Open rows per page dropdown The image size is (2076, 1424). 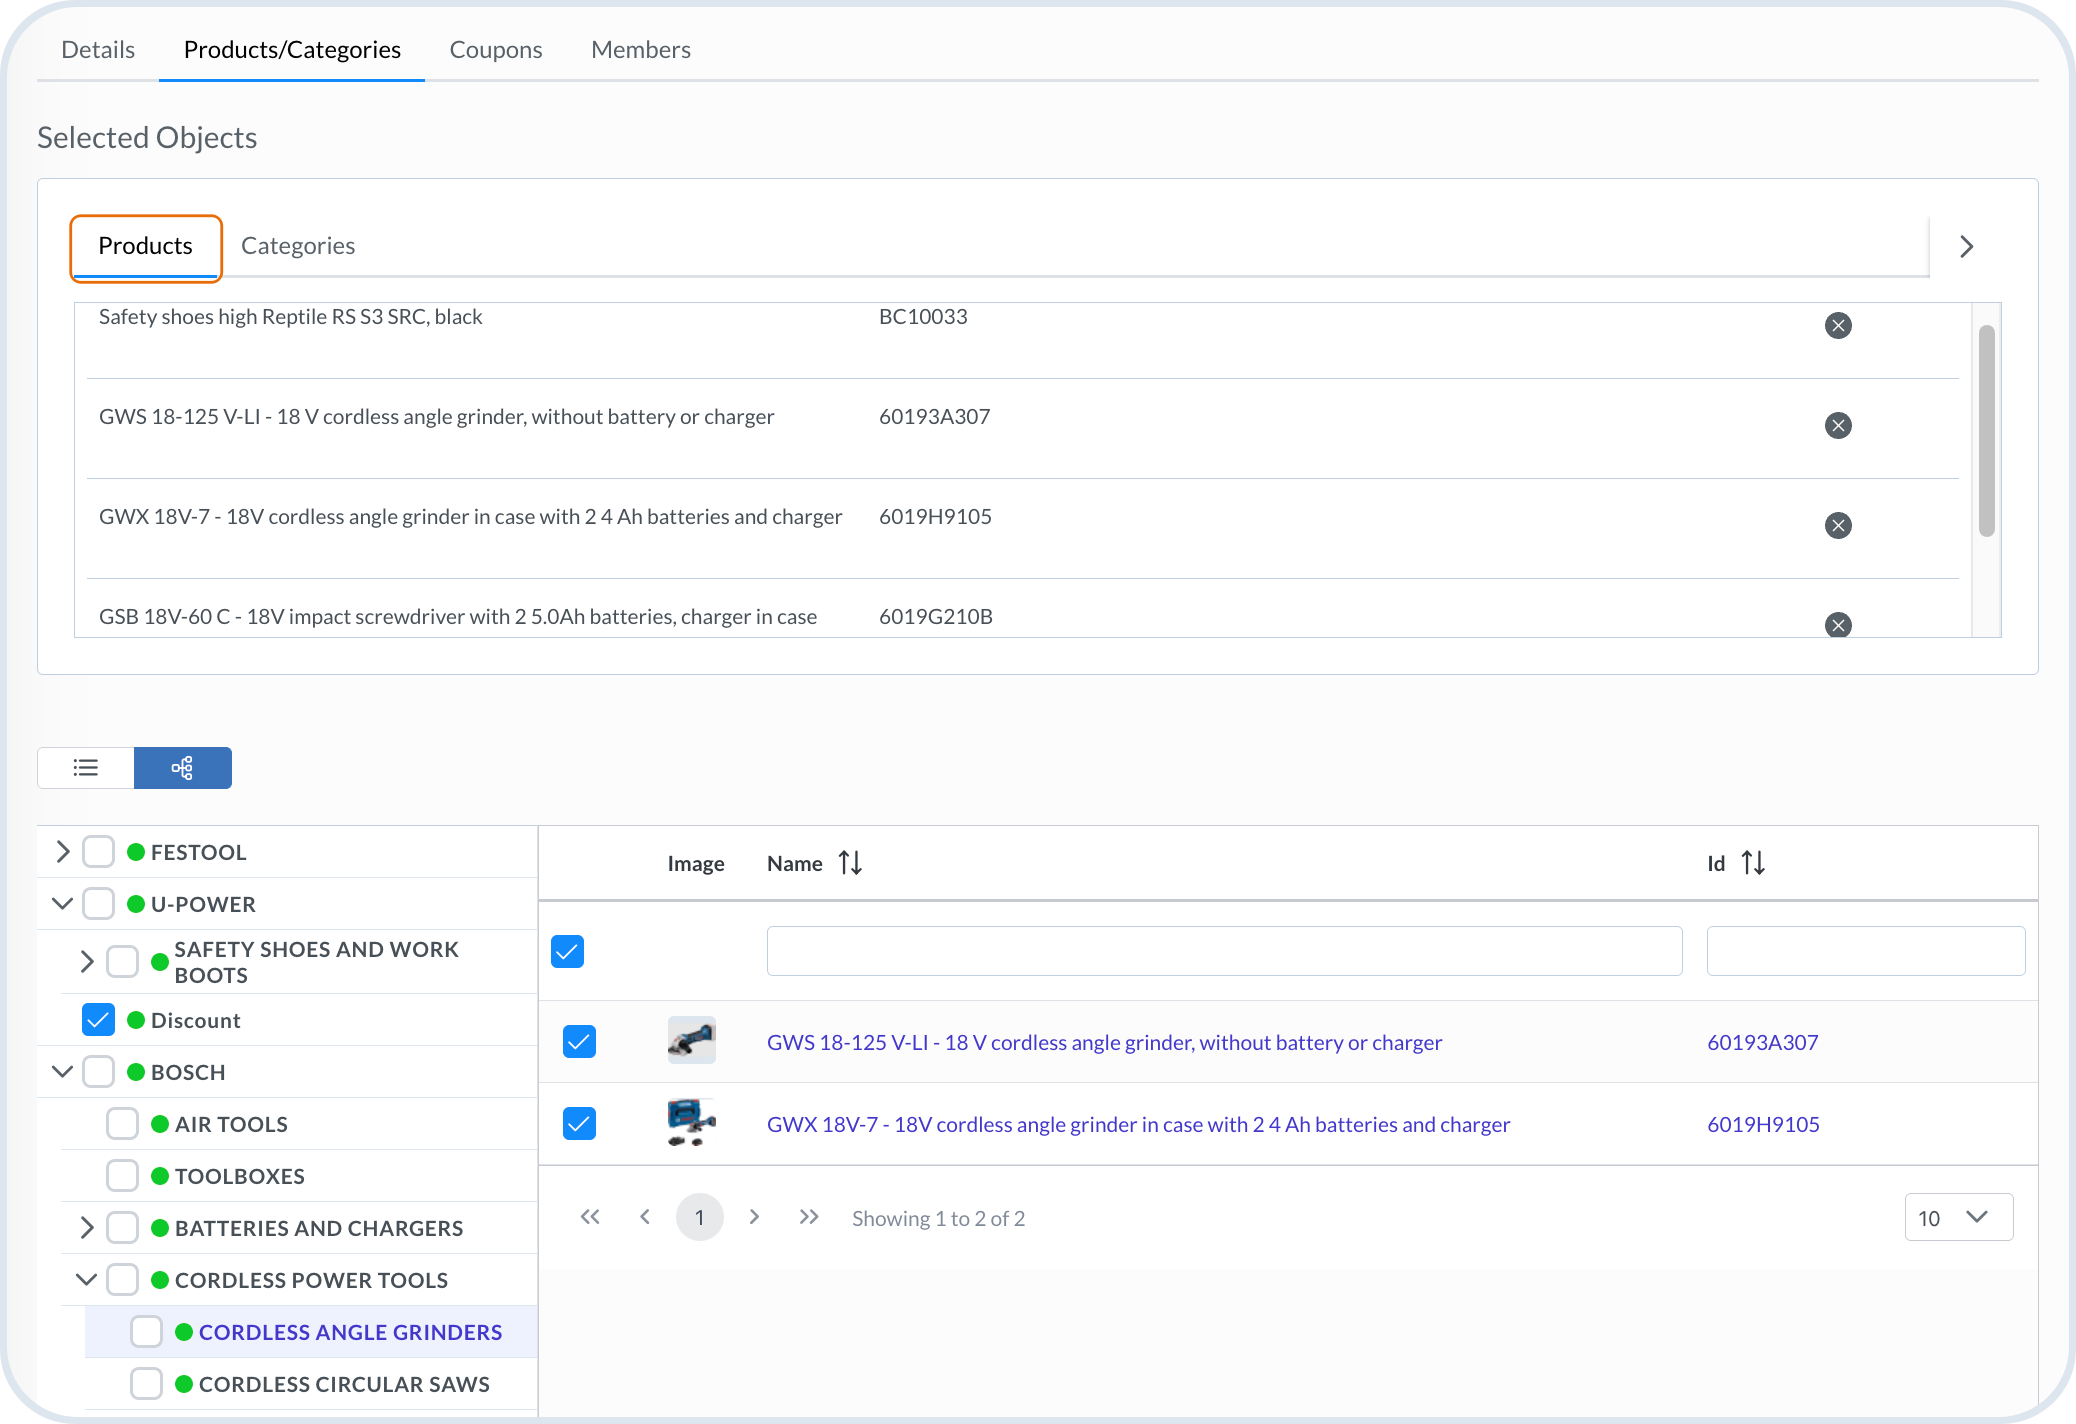(1958, 1217)
